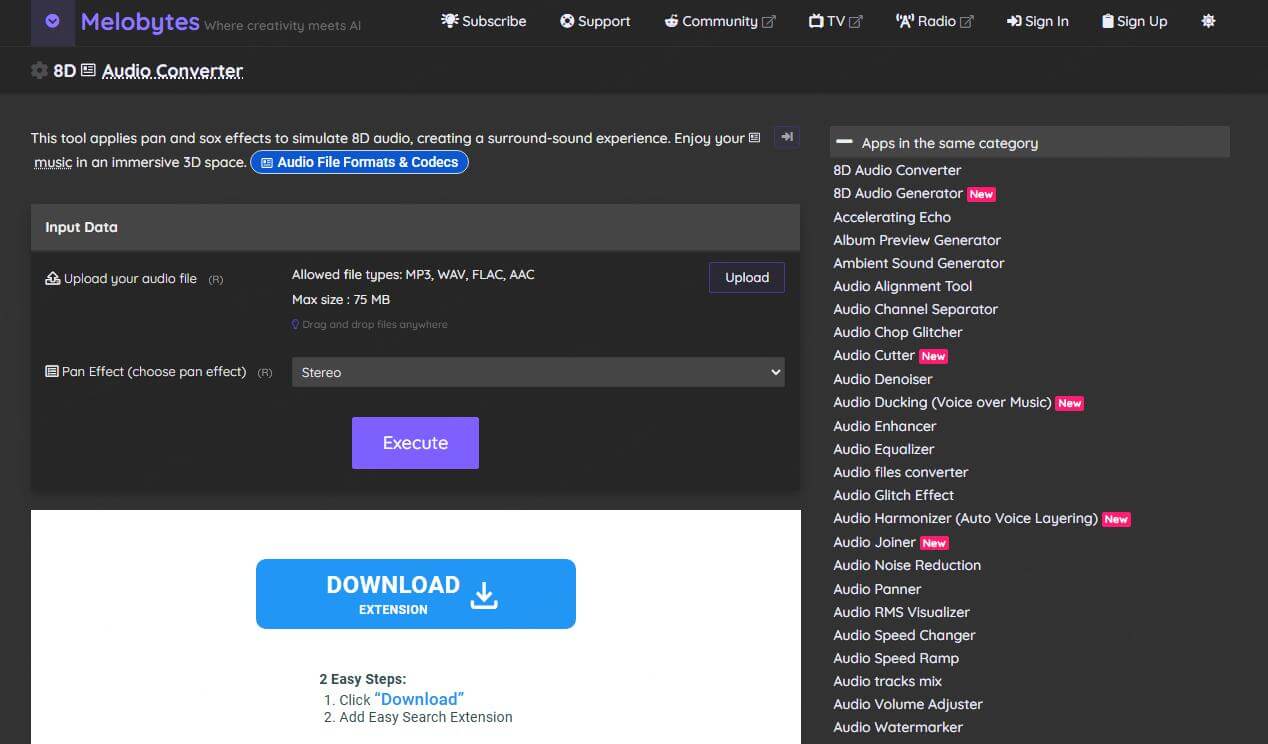This screenshot has width=1268, height=744.
Task: Open the Accelerating Echo app
Action: 892,217
